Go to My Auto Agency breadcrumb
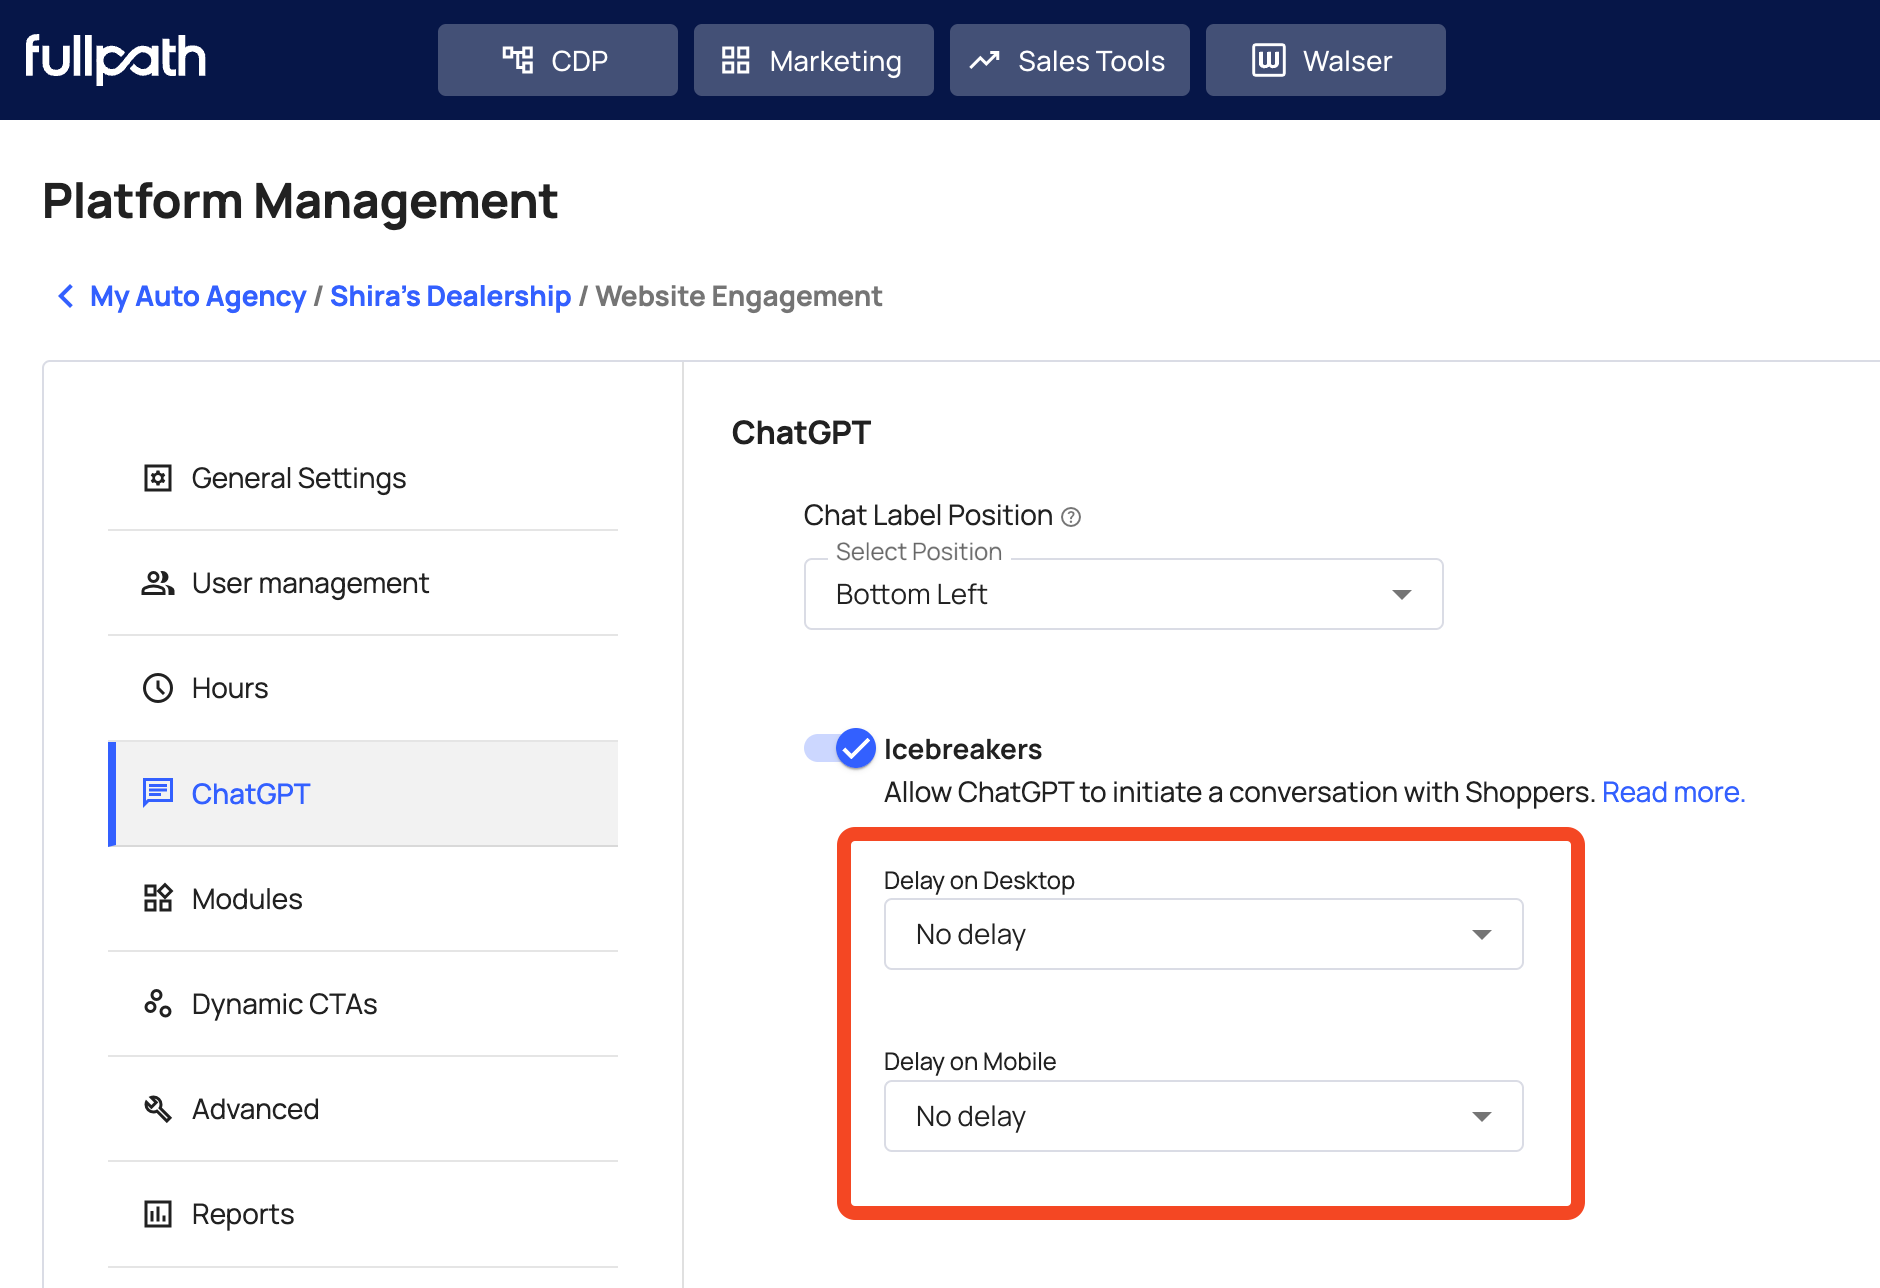 197,296
